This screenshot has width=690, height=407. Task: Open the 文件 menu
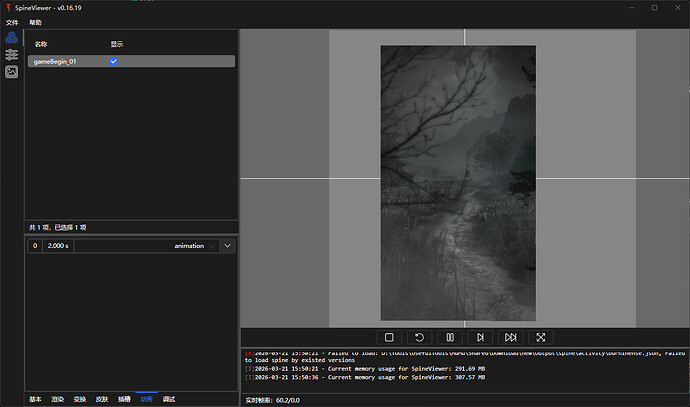[x=12, y=21]
